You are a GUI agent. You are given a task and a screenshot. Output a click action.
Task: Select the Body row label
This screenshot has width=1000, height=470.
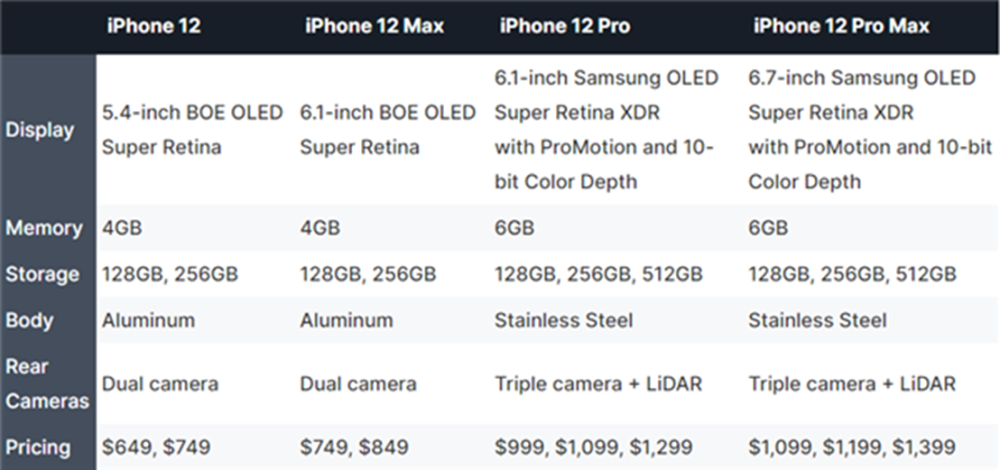(29, 321)
